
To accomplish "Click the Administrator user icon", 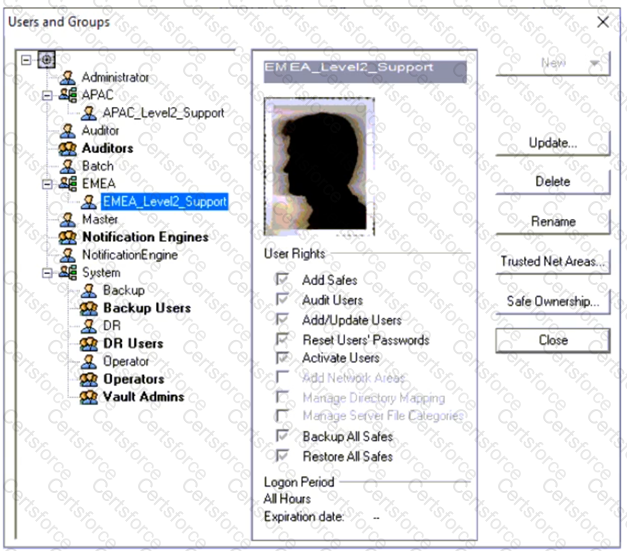I will tap(69, 77).
